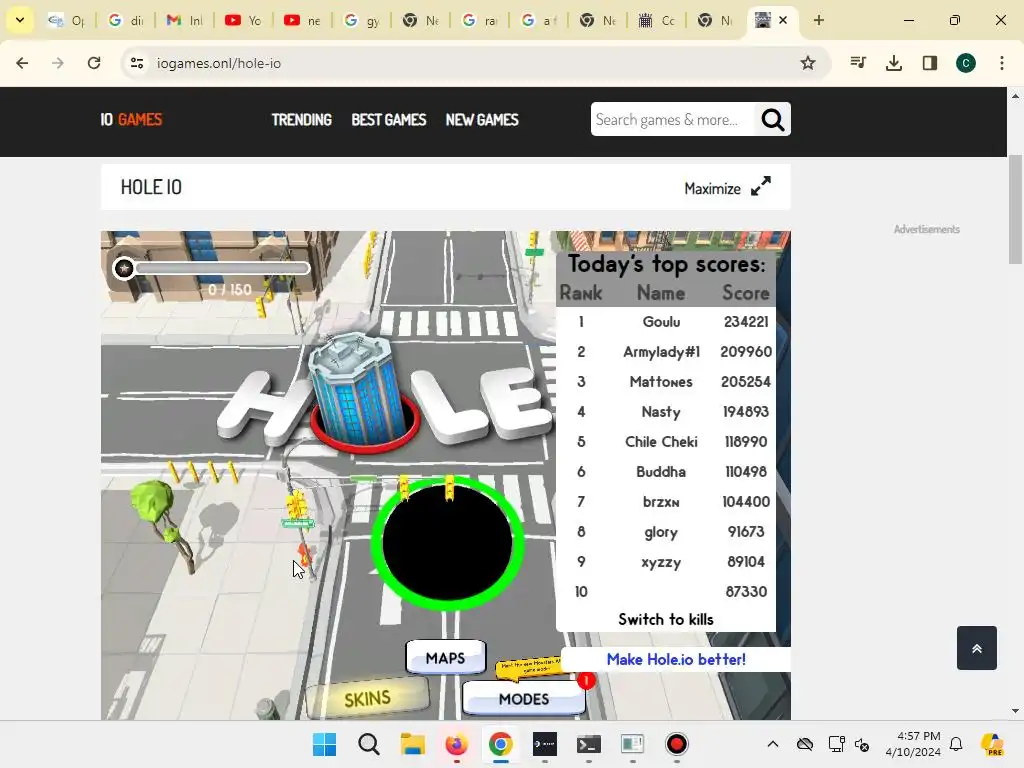Viewport: 1024px width, 768px height.
Task: Go to IO GAMES home logo
Action: (131, 120)
